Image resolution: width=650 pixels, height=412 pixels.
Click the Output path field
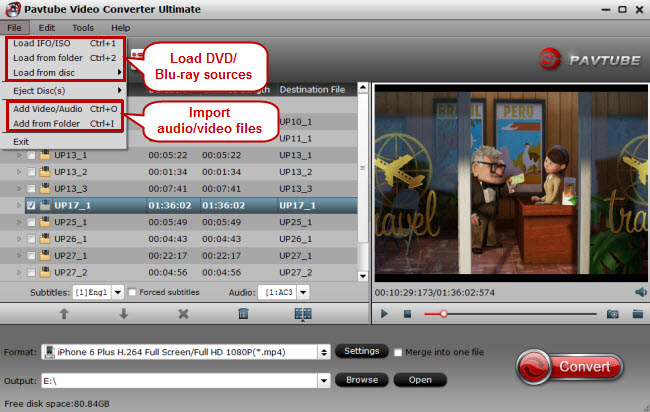179,380
